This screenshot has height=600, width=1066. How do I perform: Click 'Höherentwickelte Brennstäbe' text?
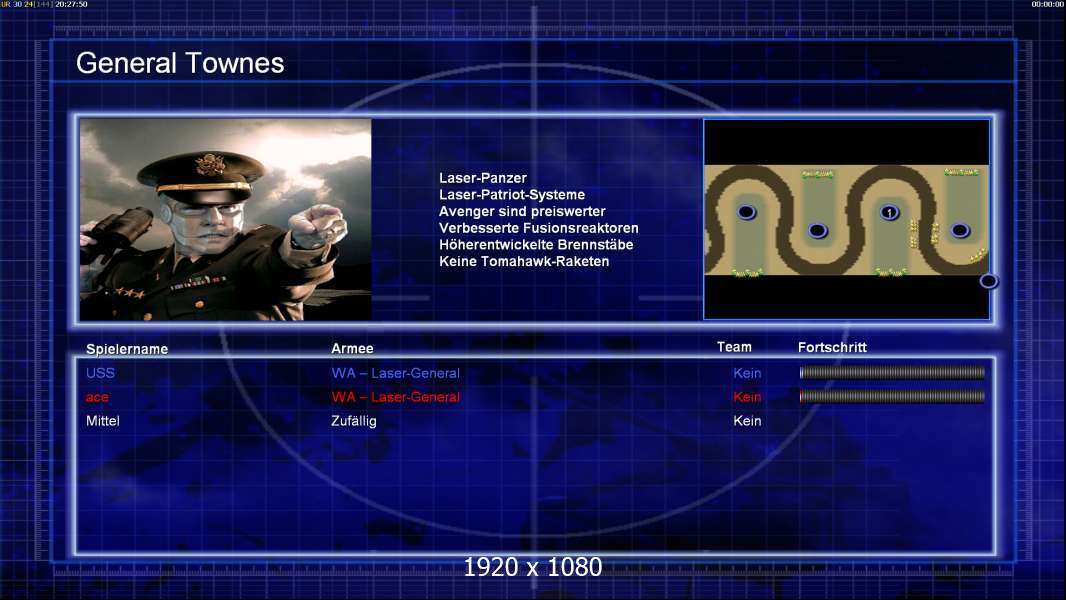[536, 245]
